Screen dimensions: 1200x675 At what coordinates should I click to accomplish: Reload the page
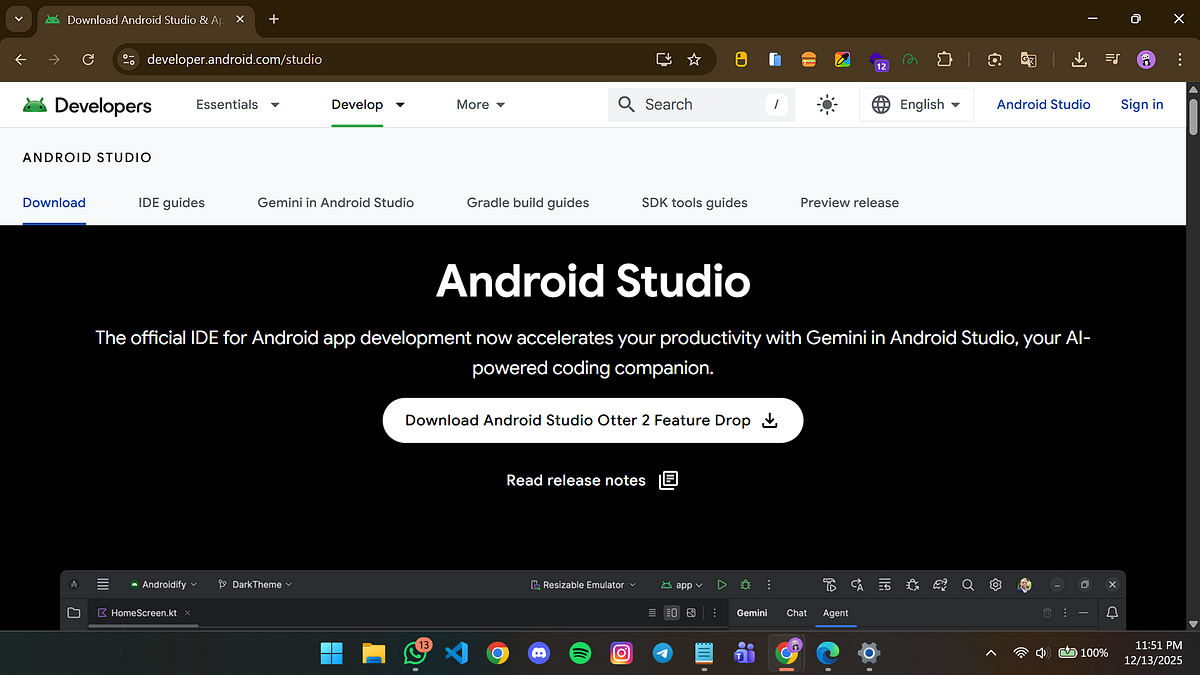[x=88, y=59]
